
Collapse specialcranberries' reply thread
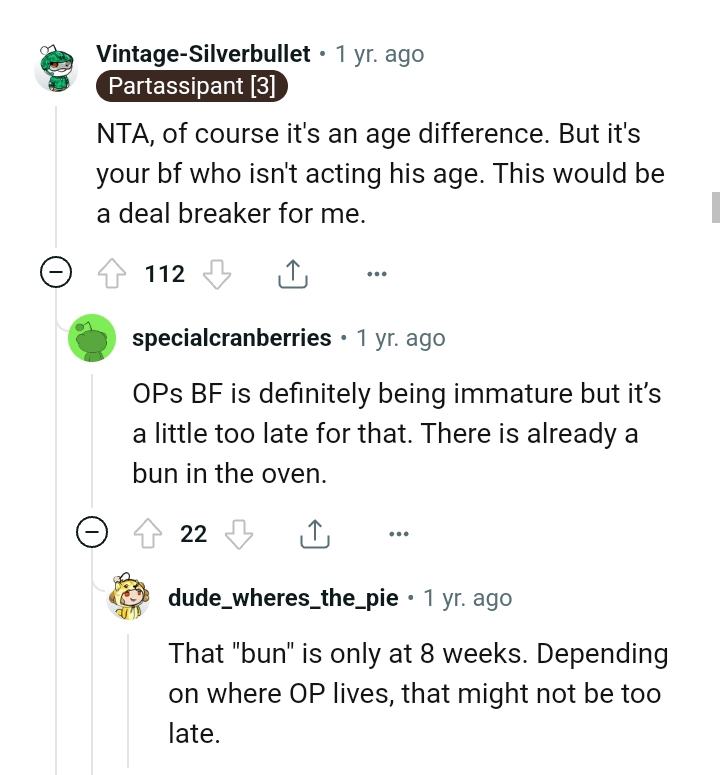(x=93, y=535)
